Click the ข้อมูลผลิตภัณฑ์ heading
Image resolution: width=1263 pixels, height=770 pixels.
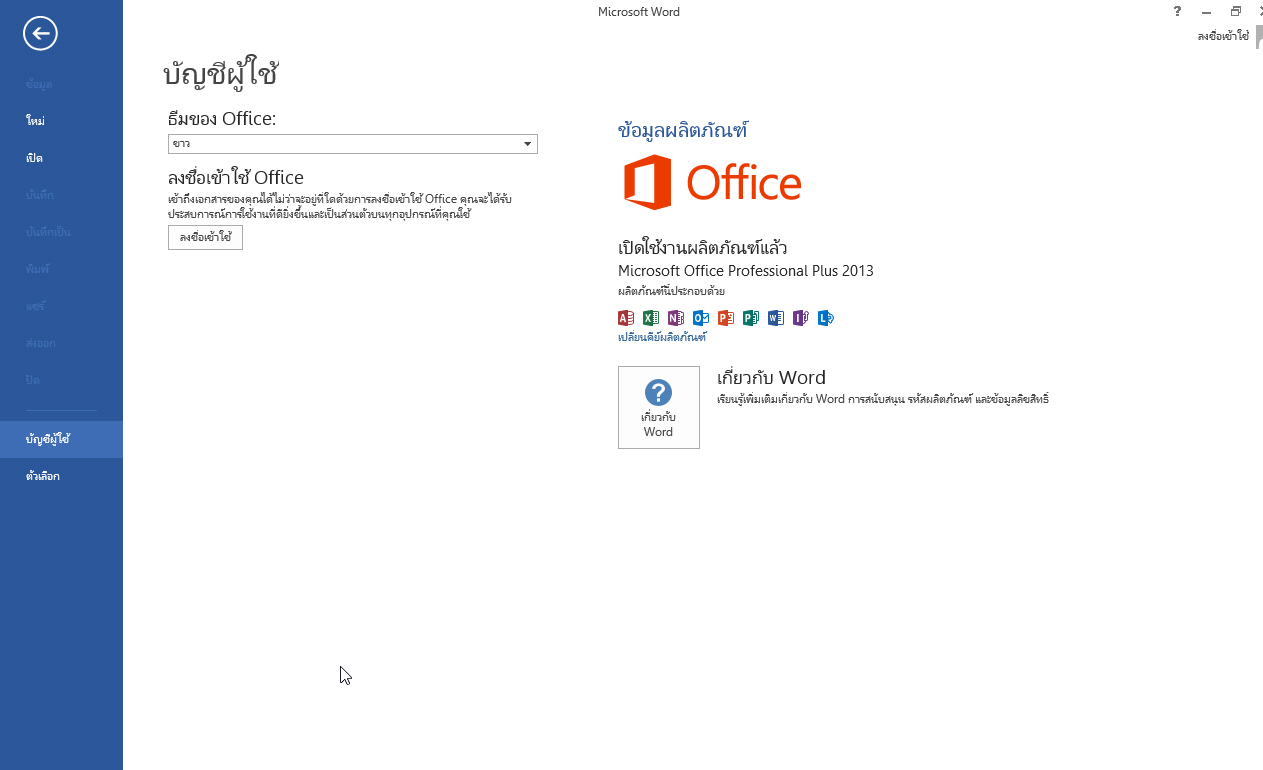683,130
